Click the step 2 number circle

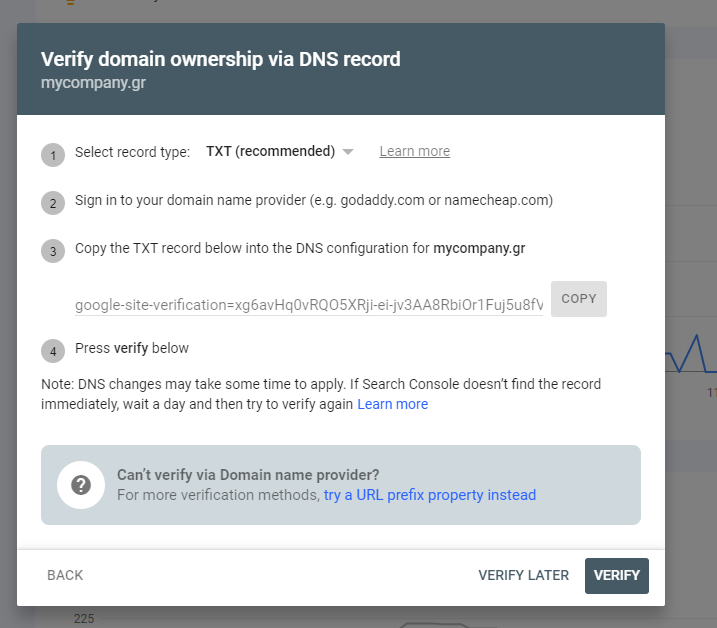pos(53,203)
